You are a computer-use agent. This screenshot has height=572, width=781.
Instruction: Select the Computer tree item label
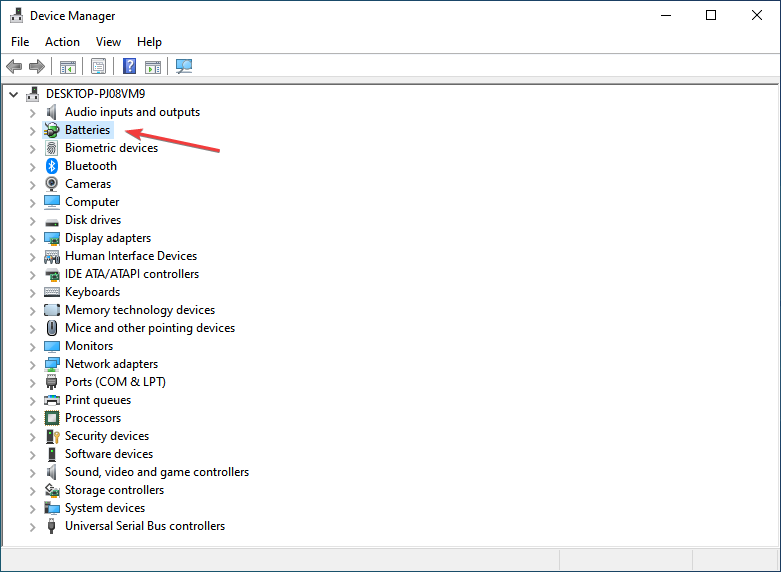click(x=92, y=202)
